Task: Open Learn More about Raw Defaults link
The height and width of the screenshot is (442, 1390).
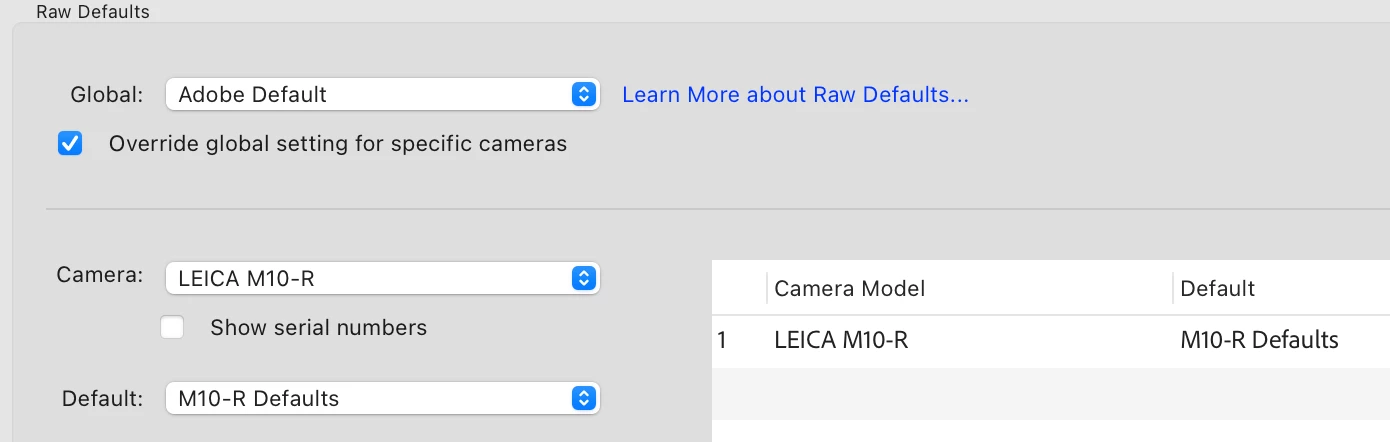Action: point(795,95)
